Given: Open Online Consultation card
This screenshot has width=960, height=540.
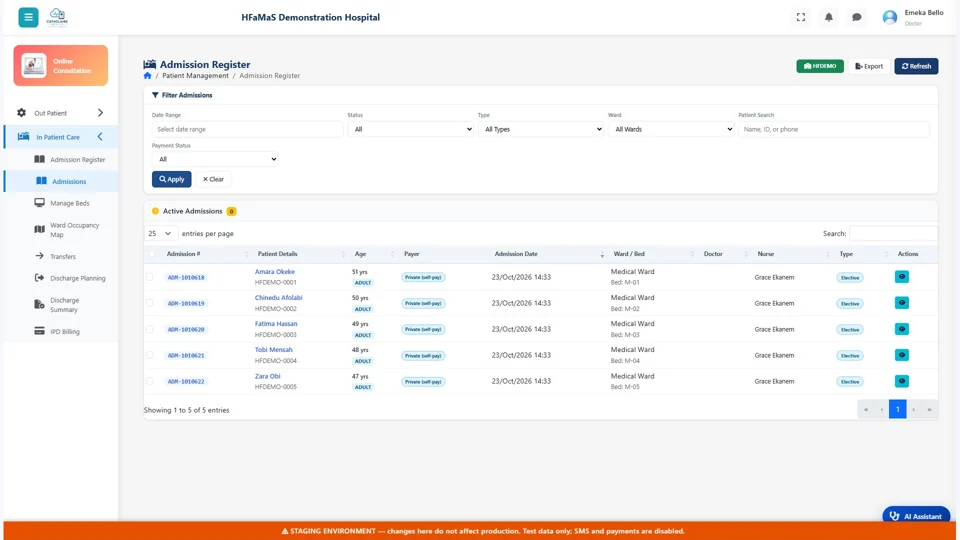Looking at the screenshot, I should 61,66.
